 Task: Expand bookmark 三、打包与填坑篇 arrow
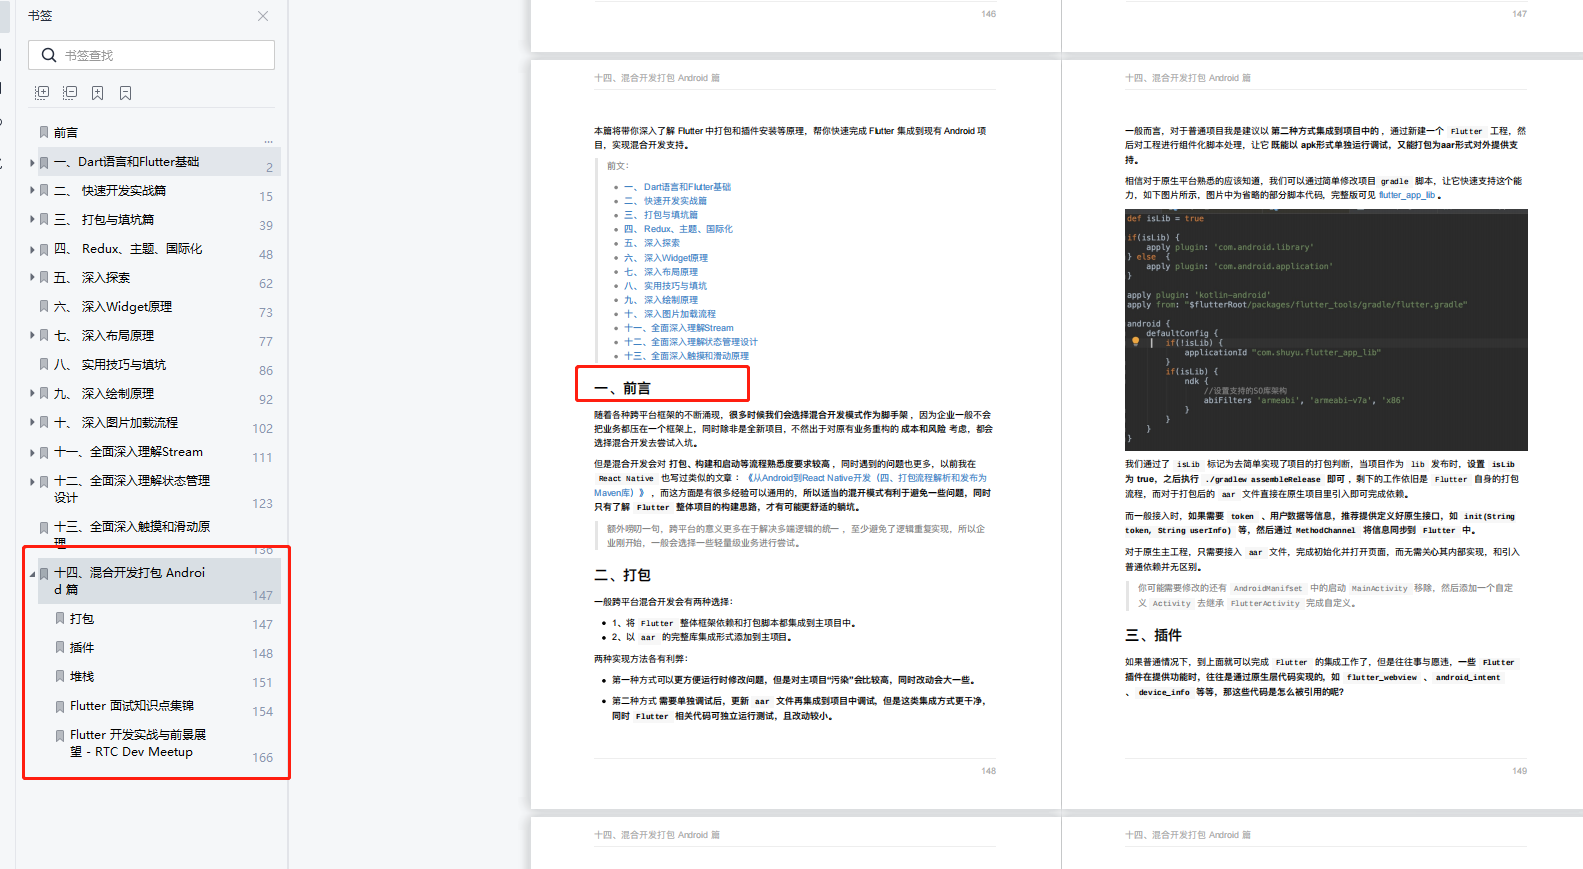click(32, 220)
